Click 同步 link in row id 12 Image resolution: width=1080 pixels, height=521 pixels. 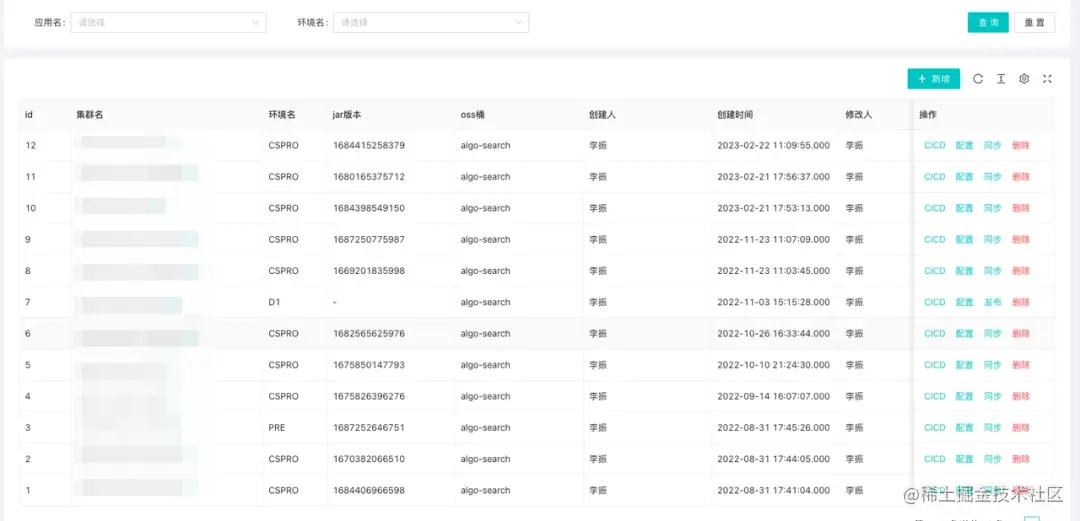993,145
